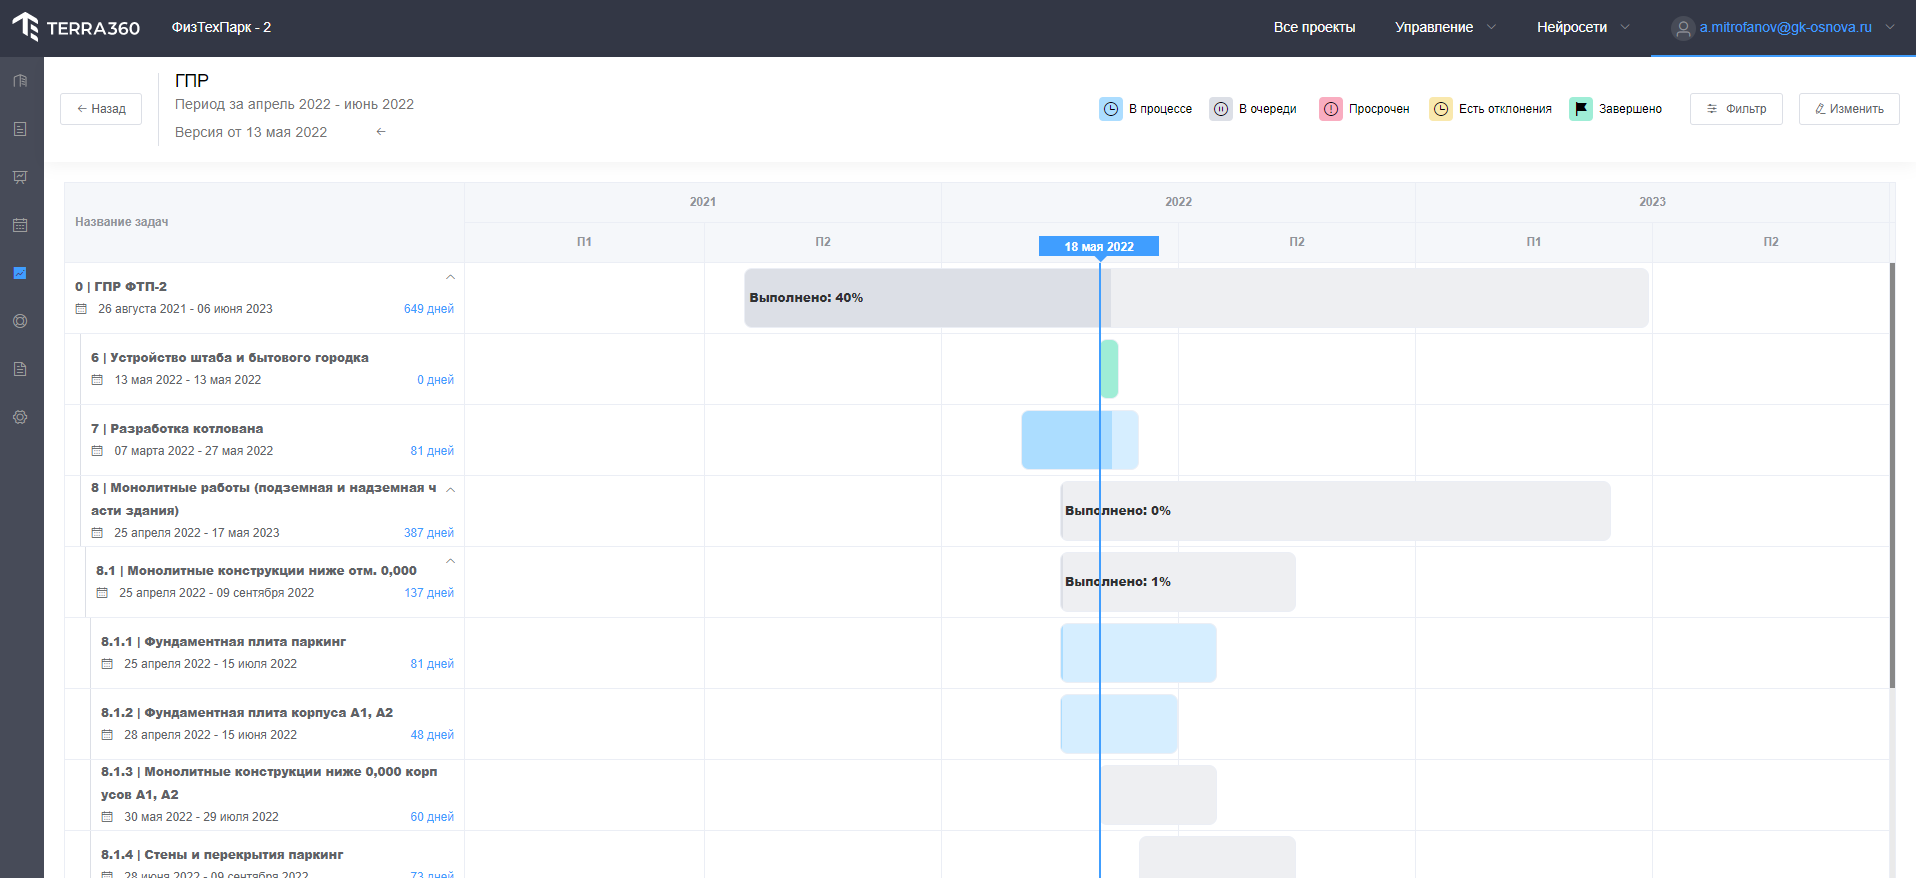Select the active chart sidebar icon

pos(20,273)
